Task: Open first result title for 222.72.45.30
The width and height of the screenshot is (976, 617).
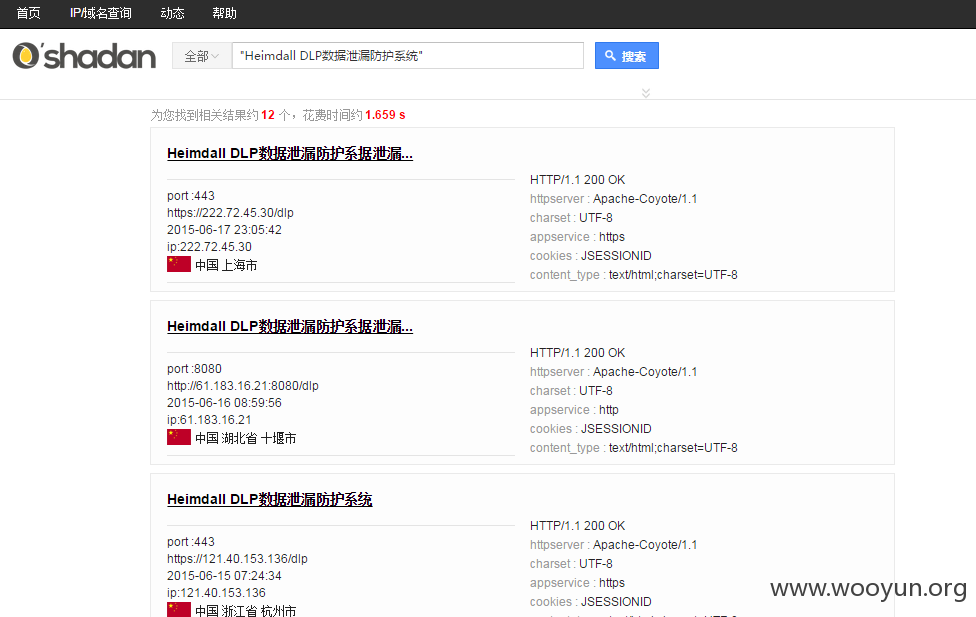Action: point(289,153)
